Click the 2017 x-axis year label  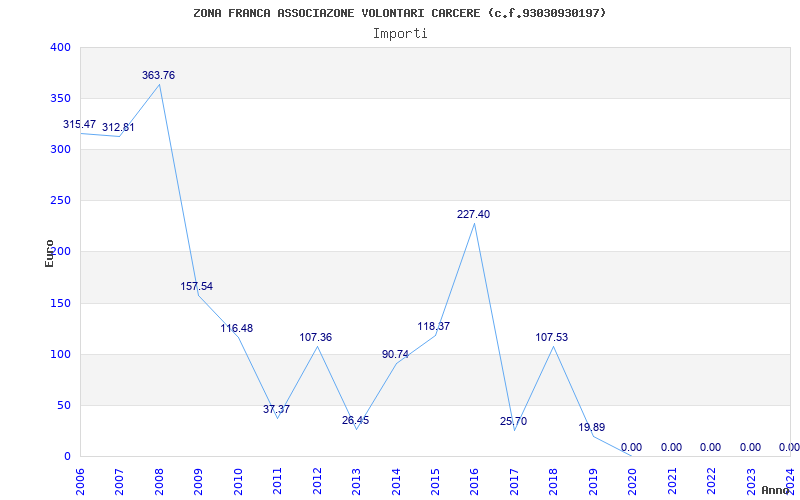tap(514, 481)
